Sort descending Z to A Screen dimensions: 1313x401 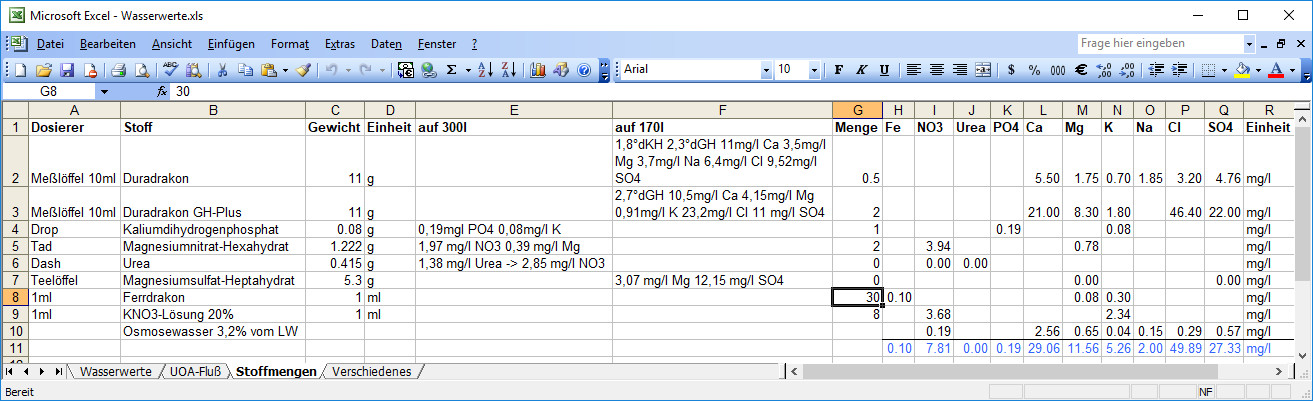(509, 70)
